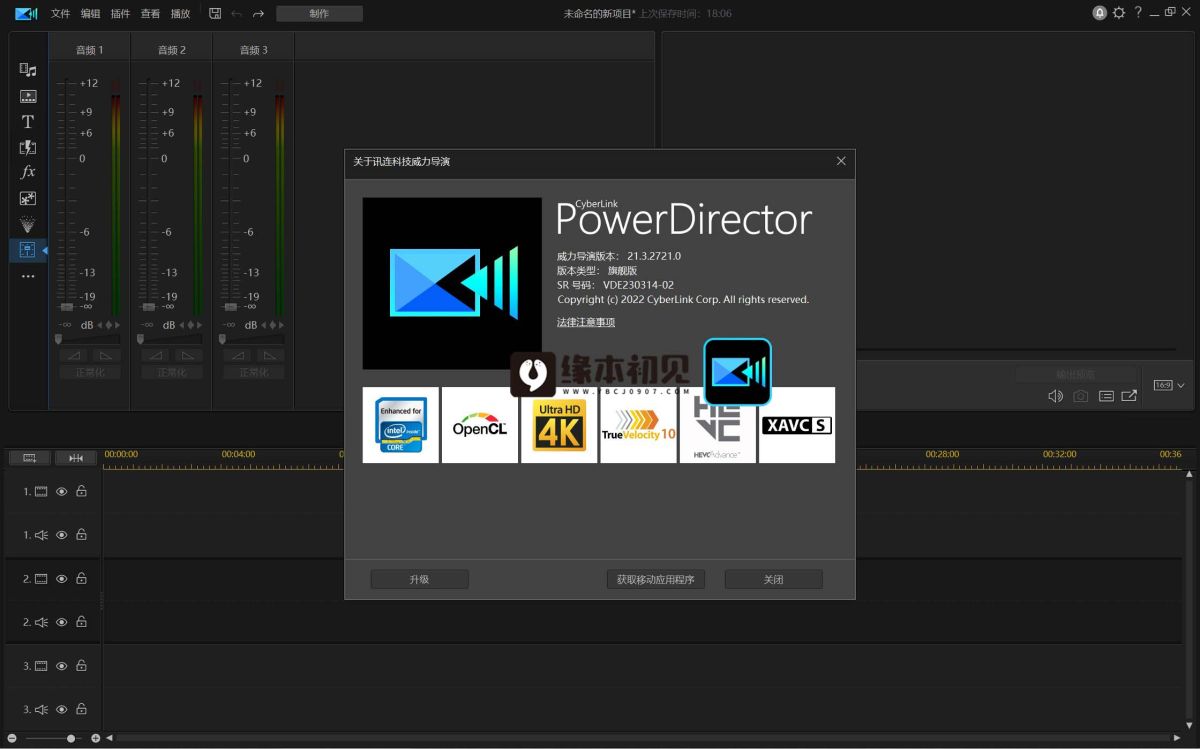Toggle visibility of video track 2
Screen dimensions: 1200x749
(61, 579)
